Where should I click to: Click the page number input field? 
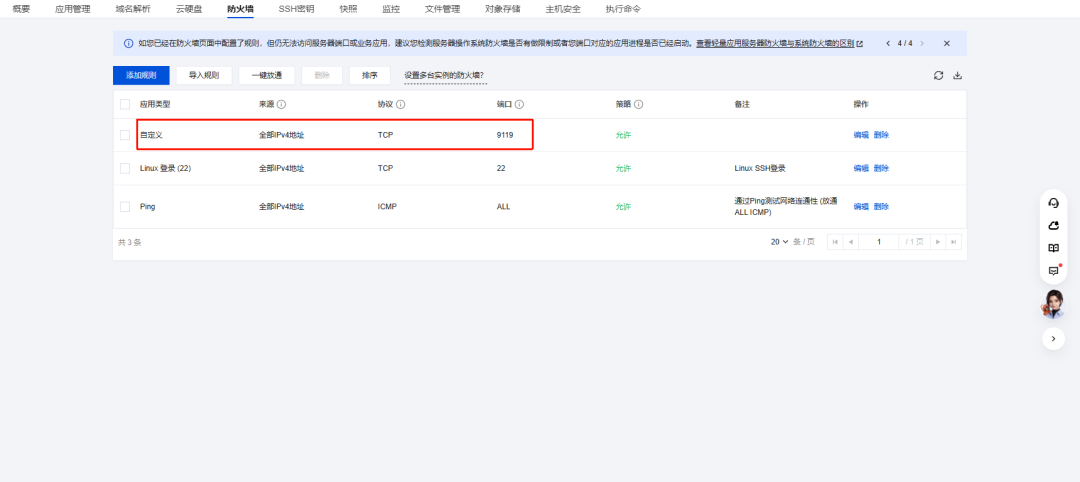click(880, 242)
